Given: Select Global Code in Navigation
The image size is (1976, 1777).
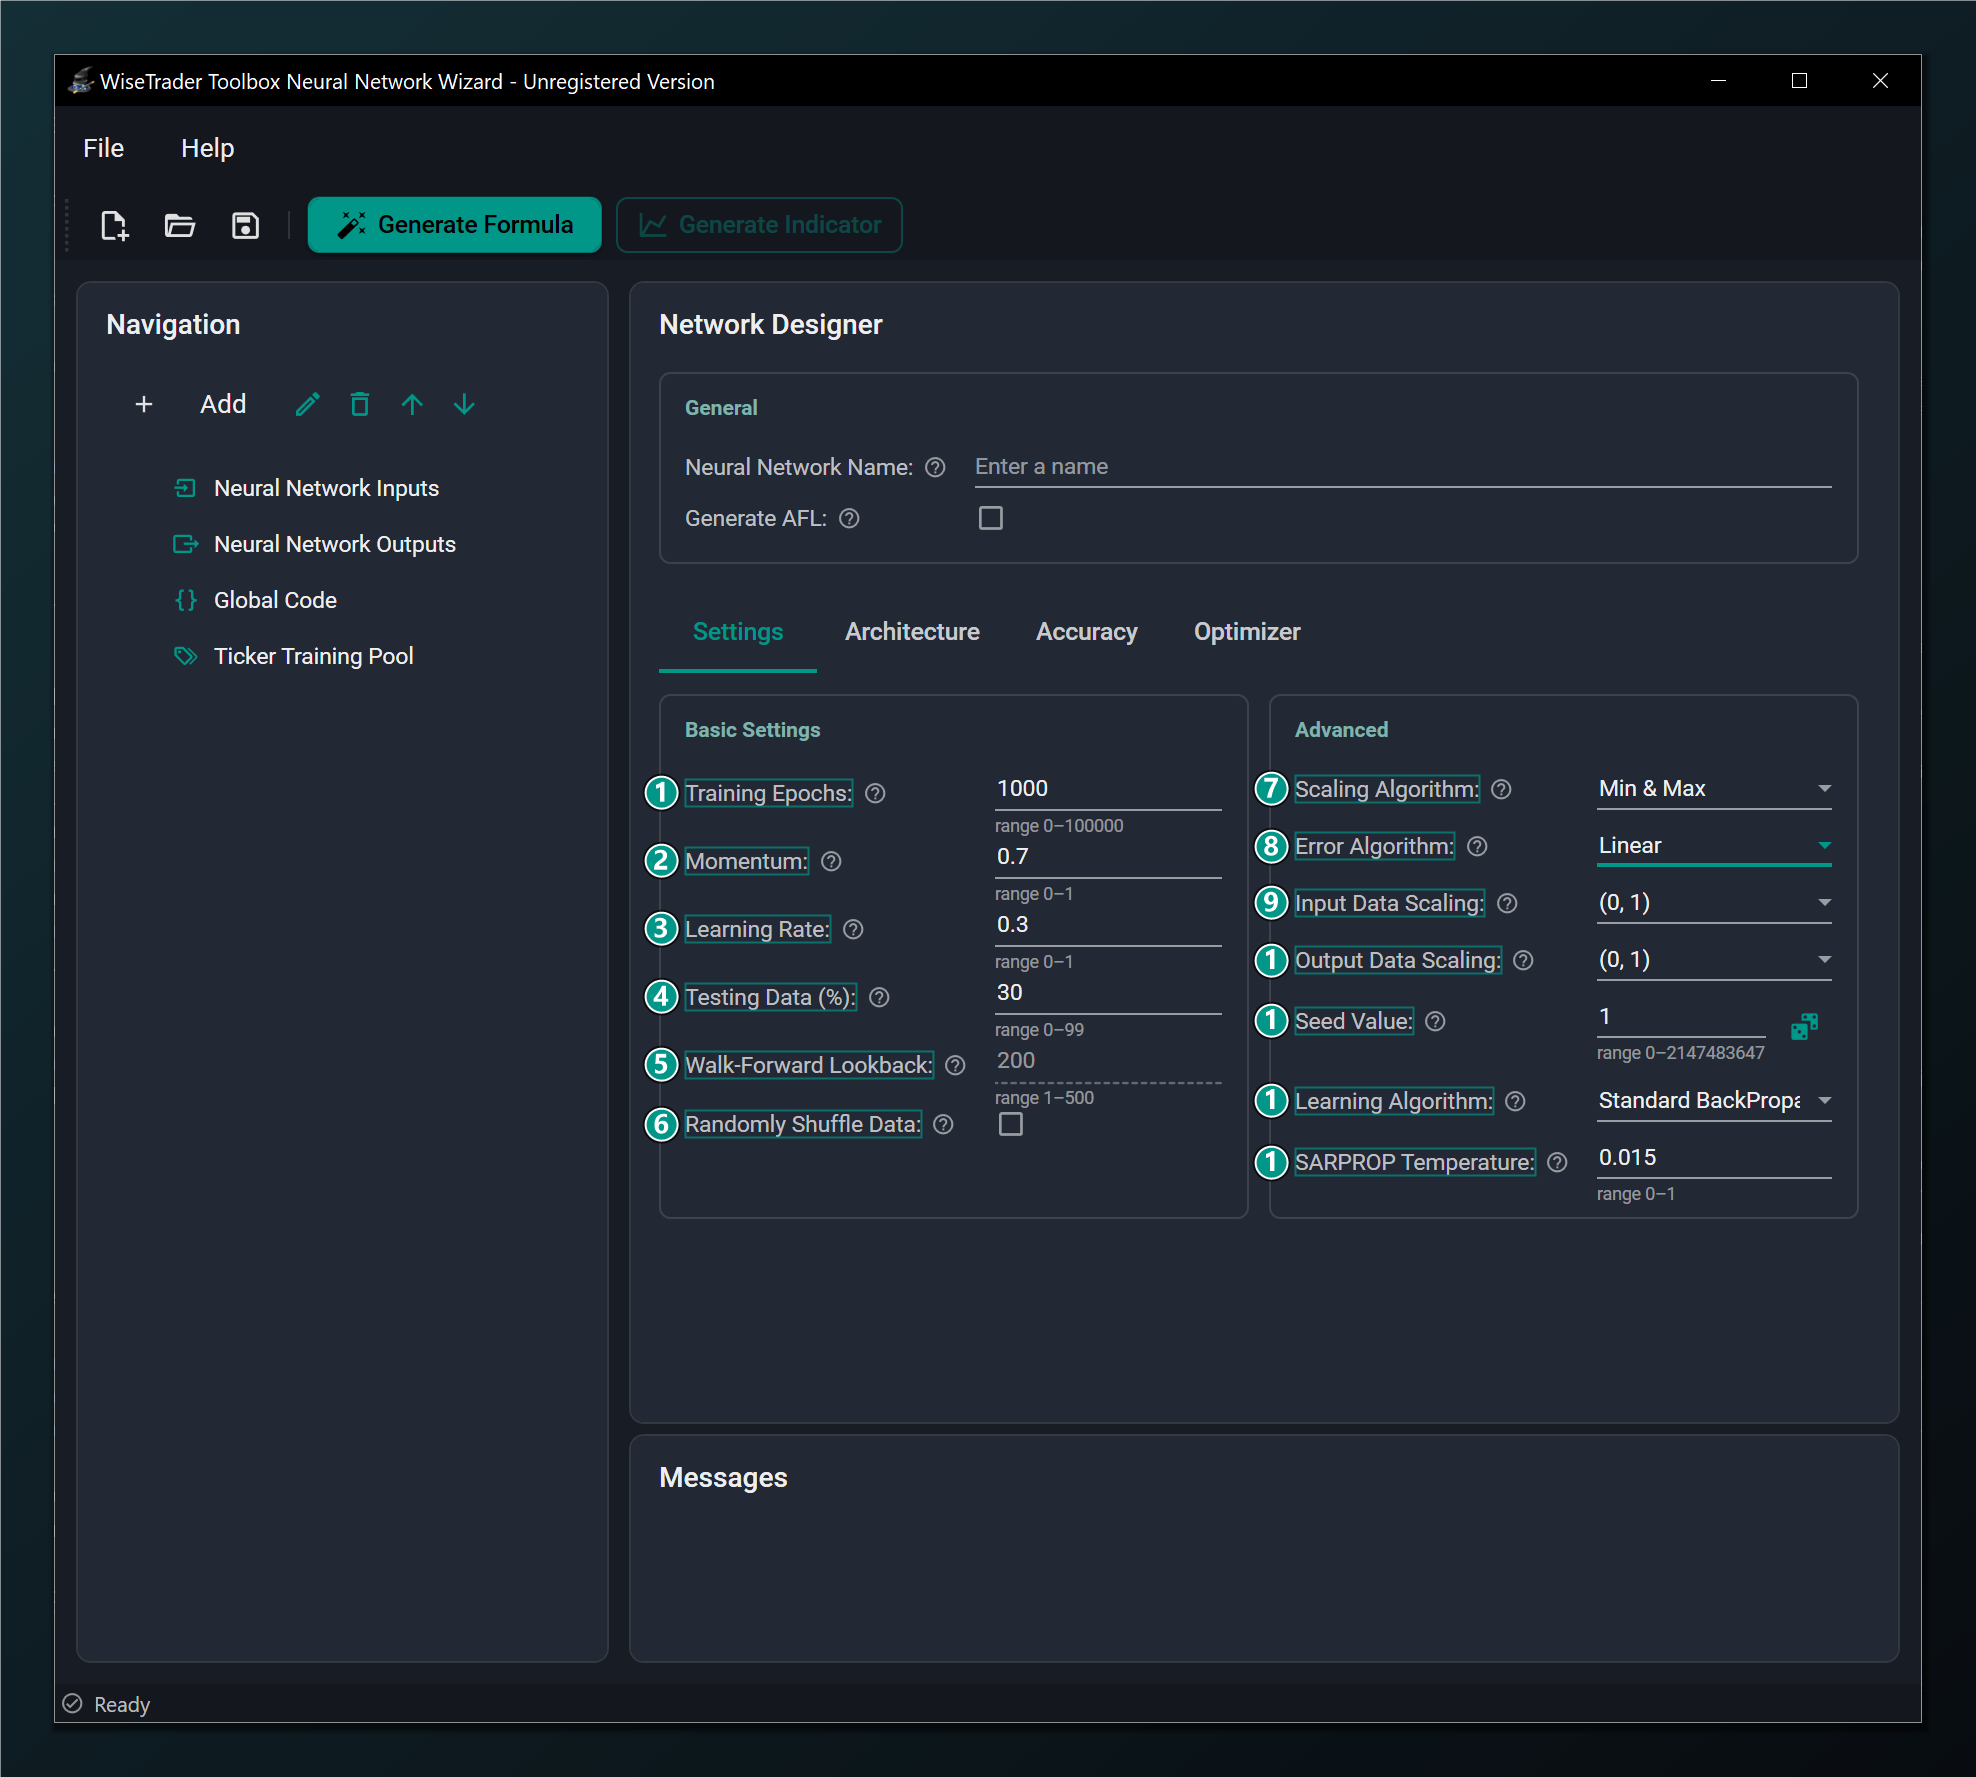Looking at the screenshot, I should (x=275, y=600).
